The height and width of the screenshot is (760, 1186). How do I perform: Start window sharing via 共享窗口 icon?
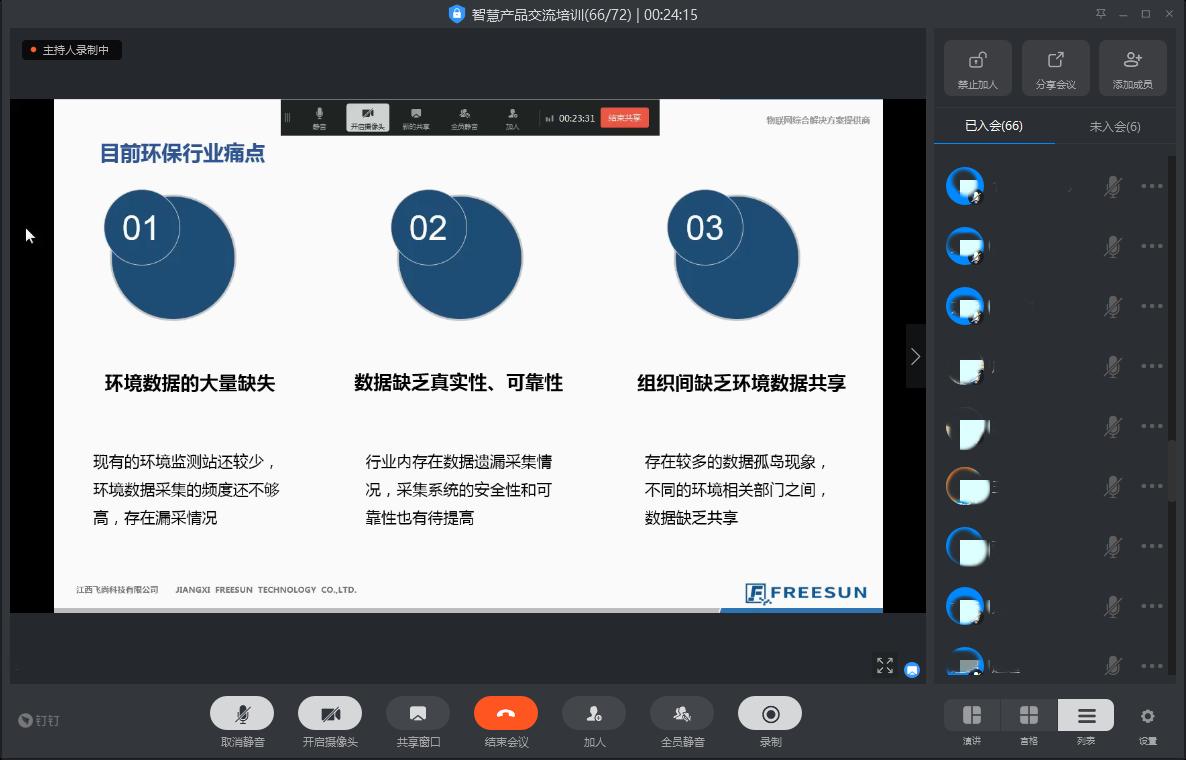pos(418,713)
